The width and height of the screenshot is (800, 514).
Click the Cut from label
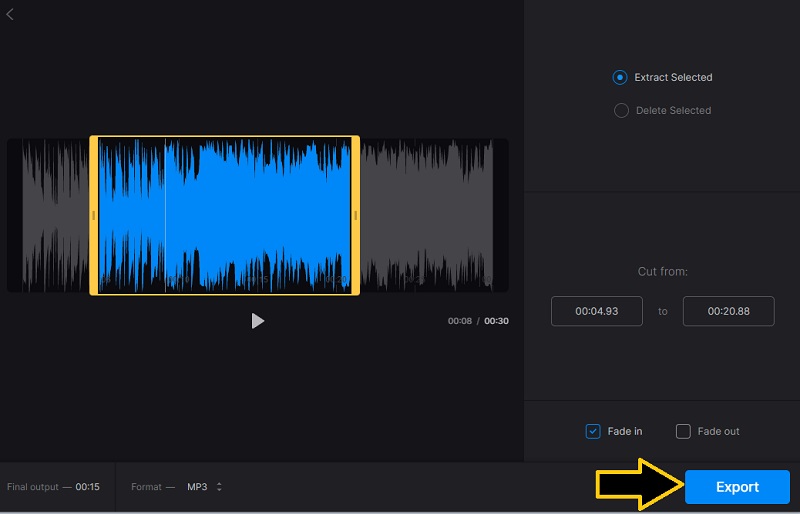click(x=662, y=272)
